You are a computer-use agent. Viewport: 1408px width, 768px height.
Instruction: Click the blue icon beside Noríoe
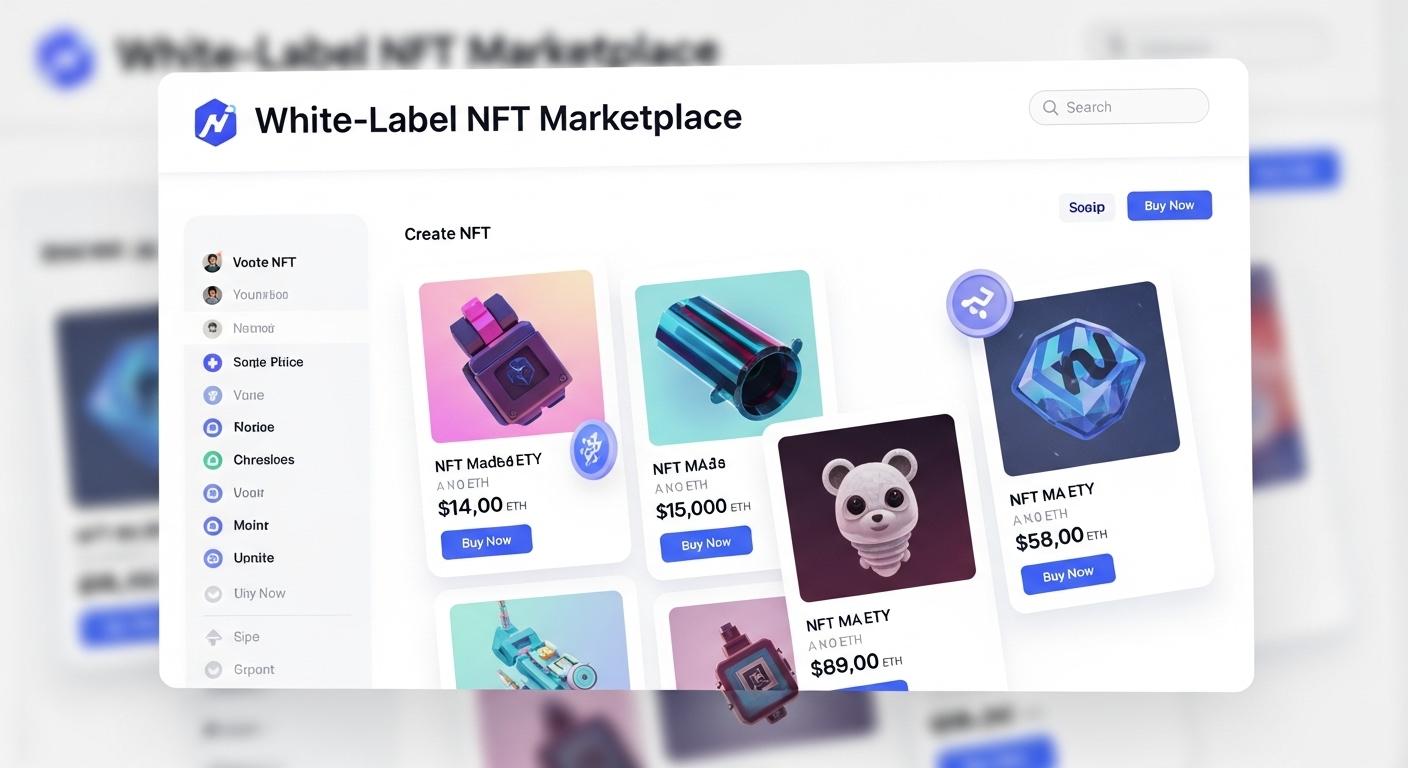pos(212,427)
